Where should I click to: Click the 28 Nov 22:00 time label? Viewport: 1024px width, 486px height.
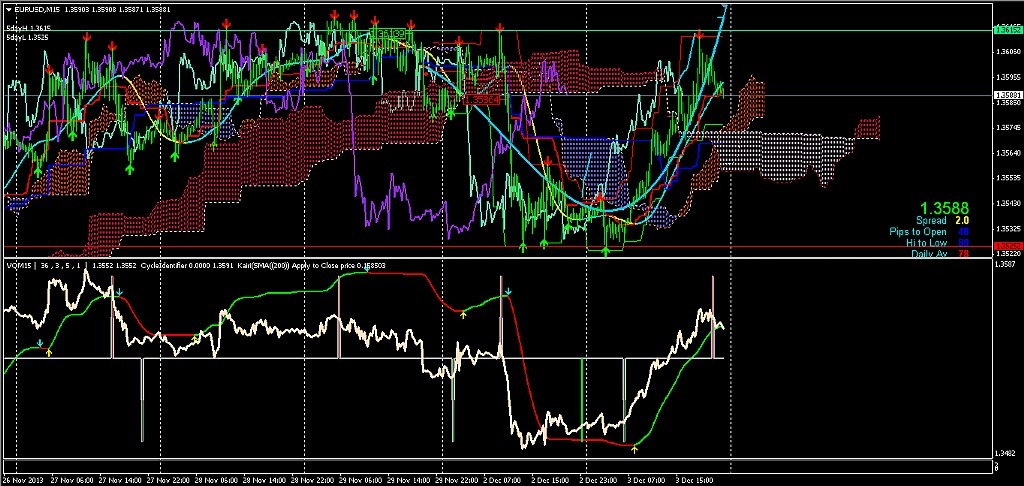coord(313,479)
